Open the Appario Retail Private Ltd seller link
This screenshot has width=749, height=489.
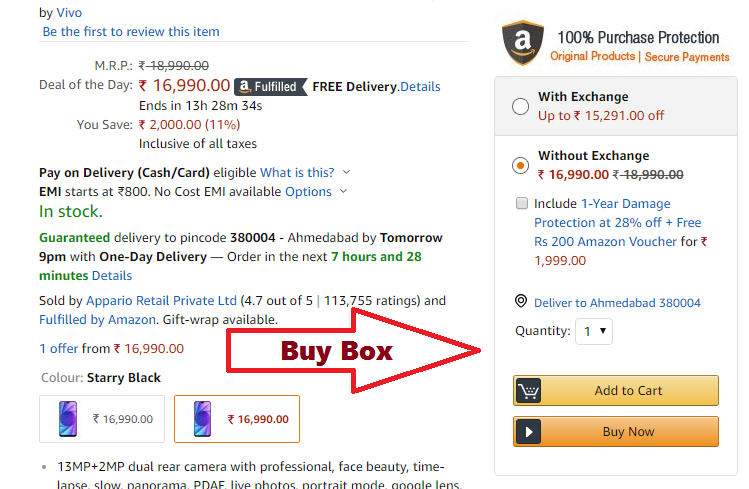(161, 300)
